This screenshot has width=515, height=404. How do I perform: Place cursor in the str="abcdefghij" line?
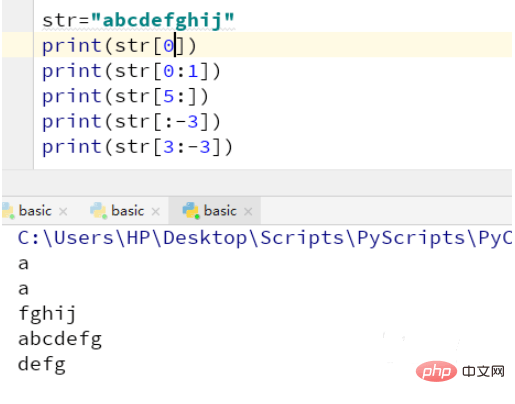coord(138,20)
